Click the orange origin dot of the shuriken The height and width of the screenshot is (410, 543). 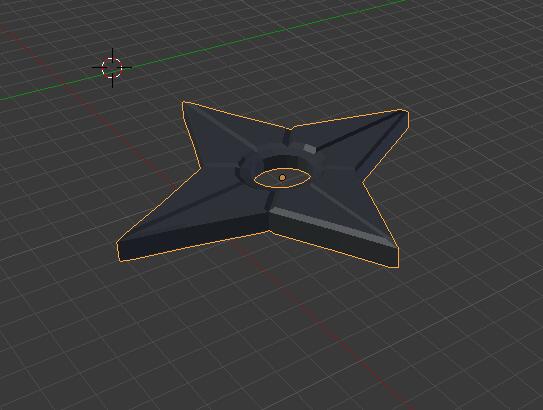[282, 178]
